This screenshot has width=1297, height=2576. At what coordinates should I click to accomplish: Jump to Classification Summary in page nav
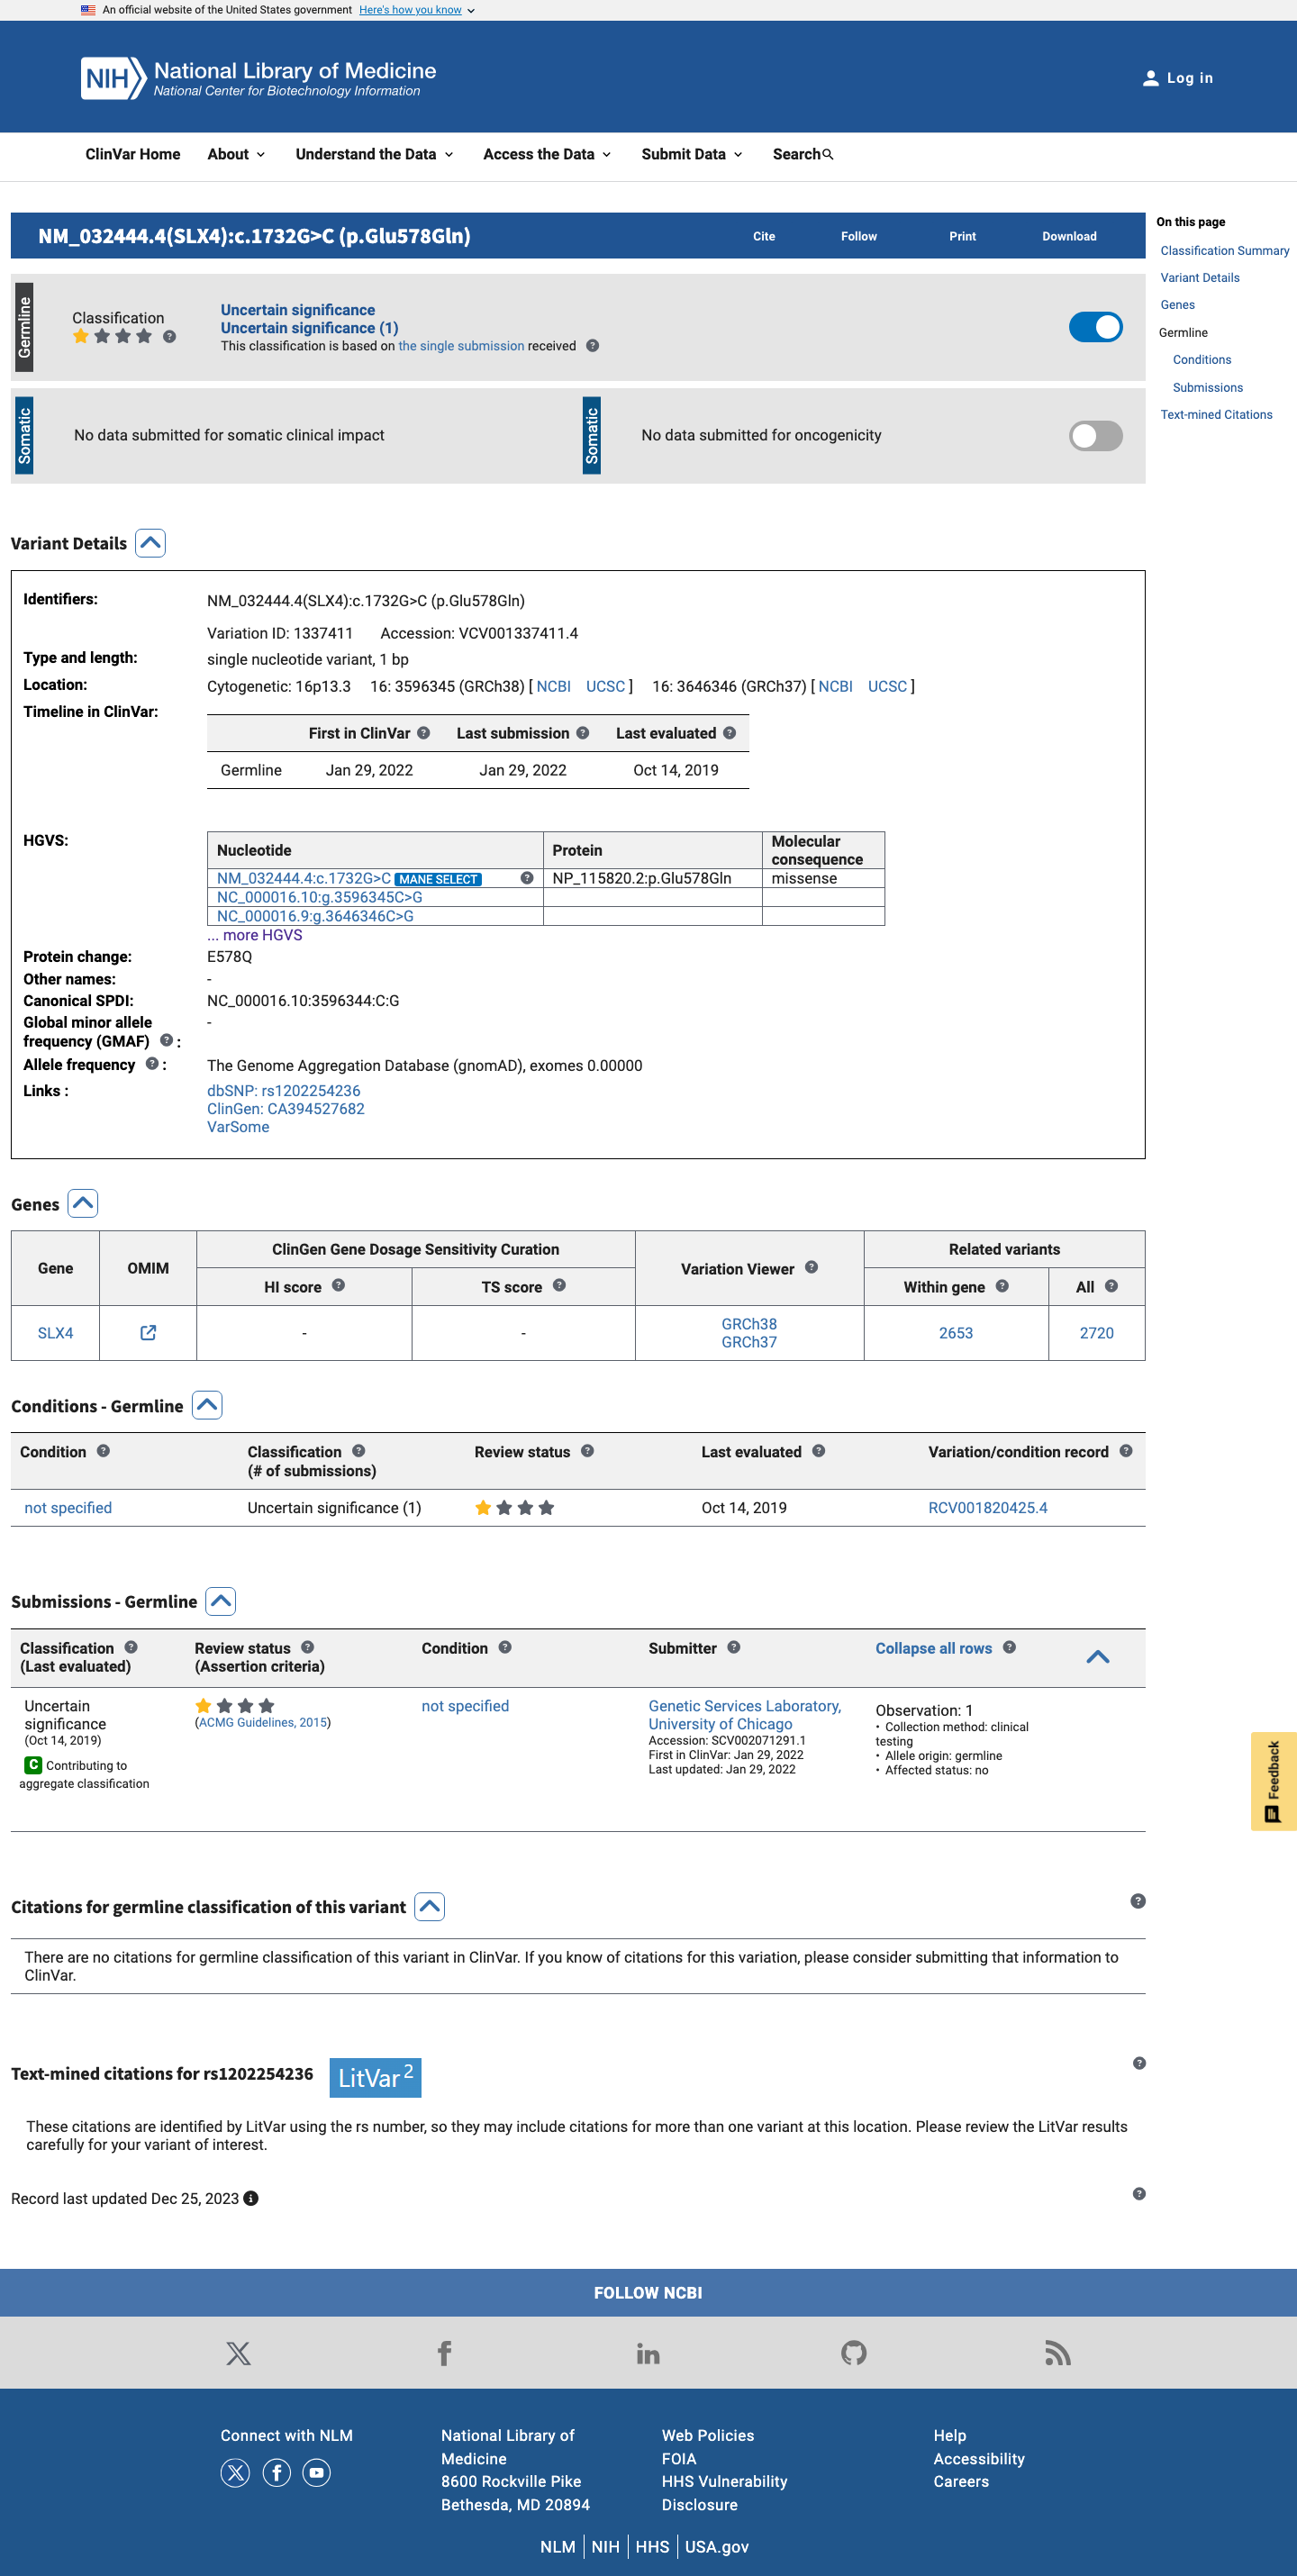pos(1224,251)
